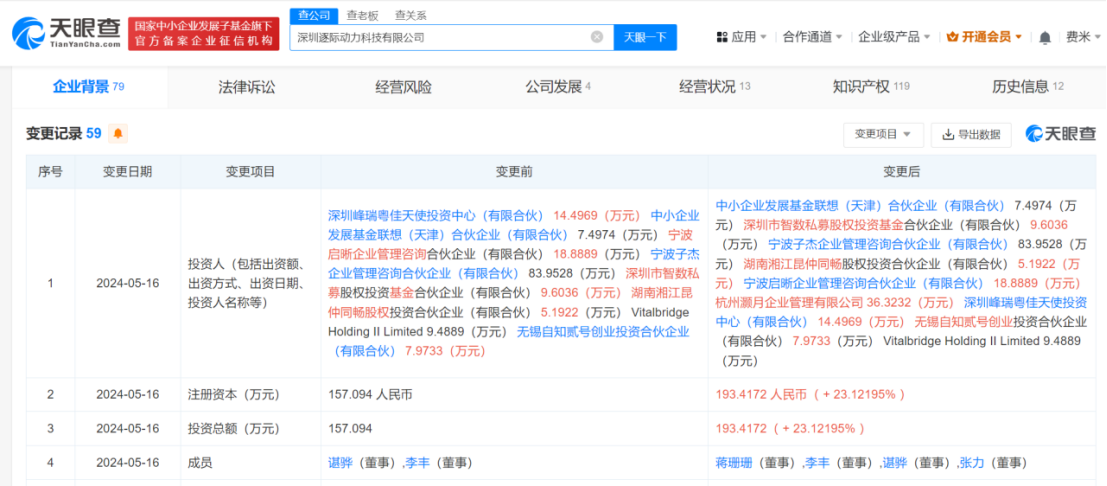Image resolution: width=1107 pixels, height=486 pixels.
Task: Open the 应用 dropdown menu
Action: click(743, 37)
